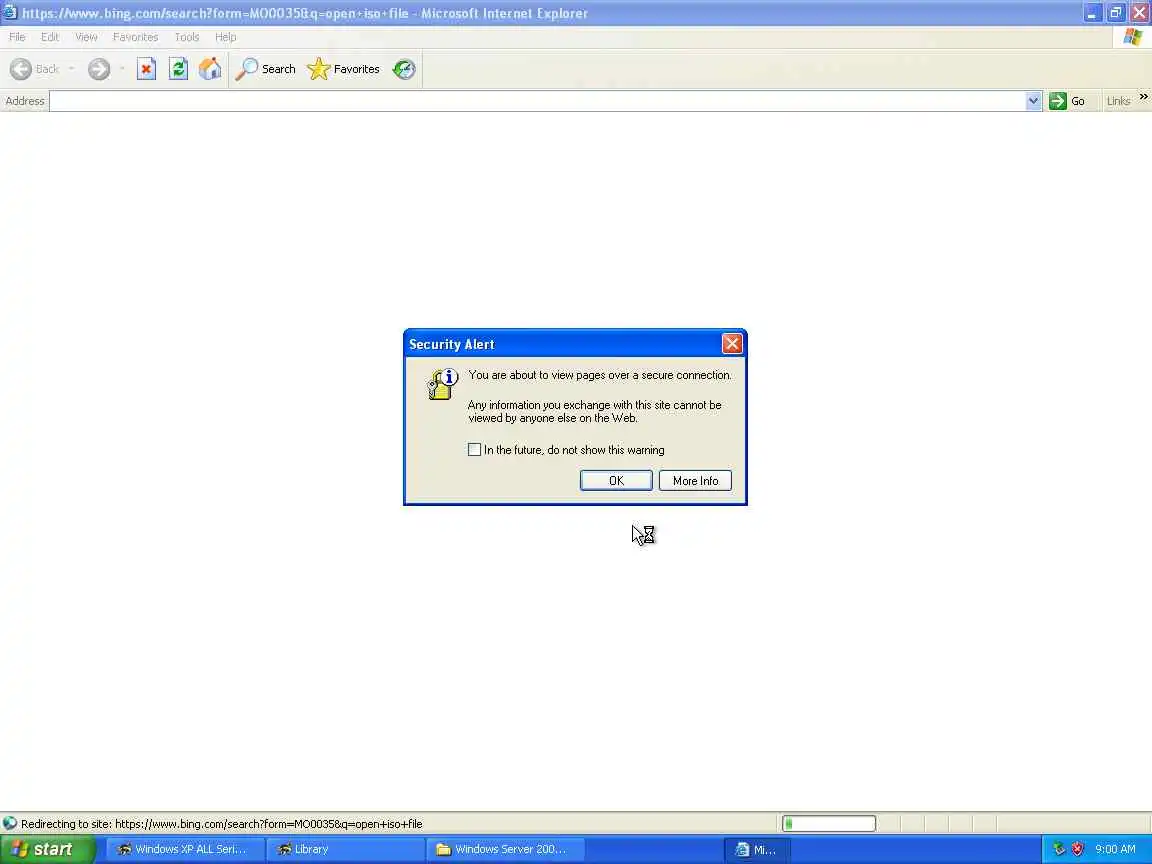Close the Security Alert dialog
The image size is (1152, 864).
point(732,344)
